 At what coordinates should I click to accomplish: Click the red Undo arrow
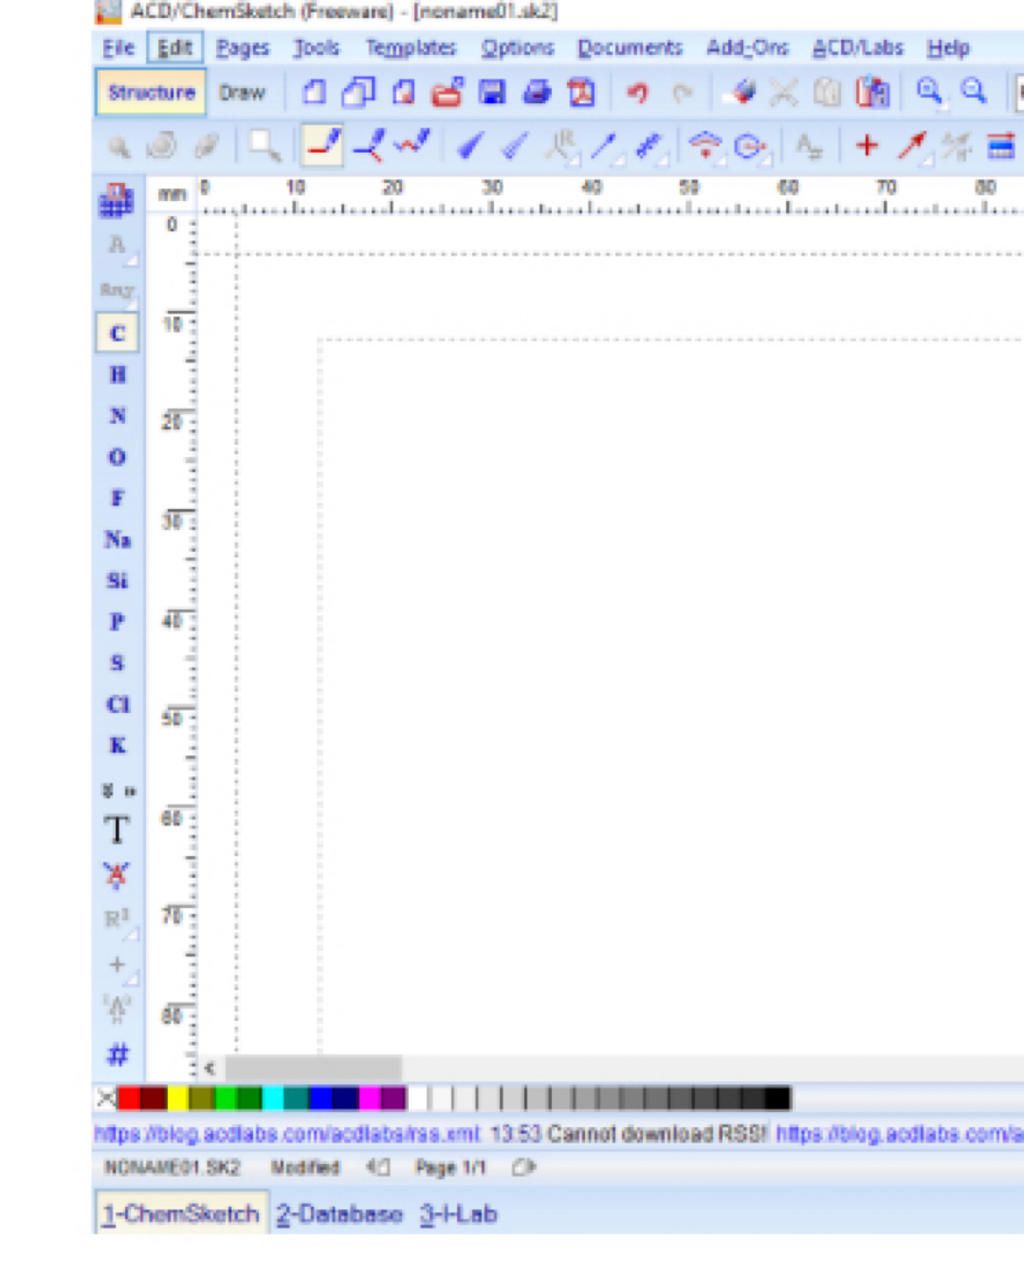637,93
